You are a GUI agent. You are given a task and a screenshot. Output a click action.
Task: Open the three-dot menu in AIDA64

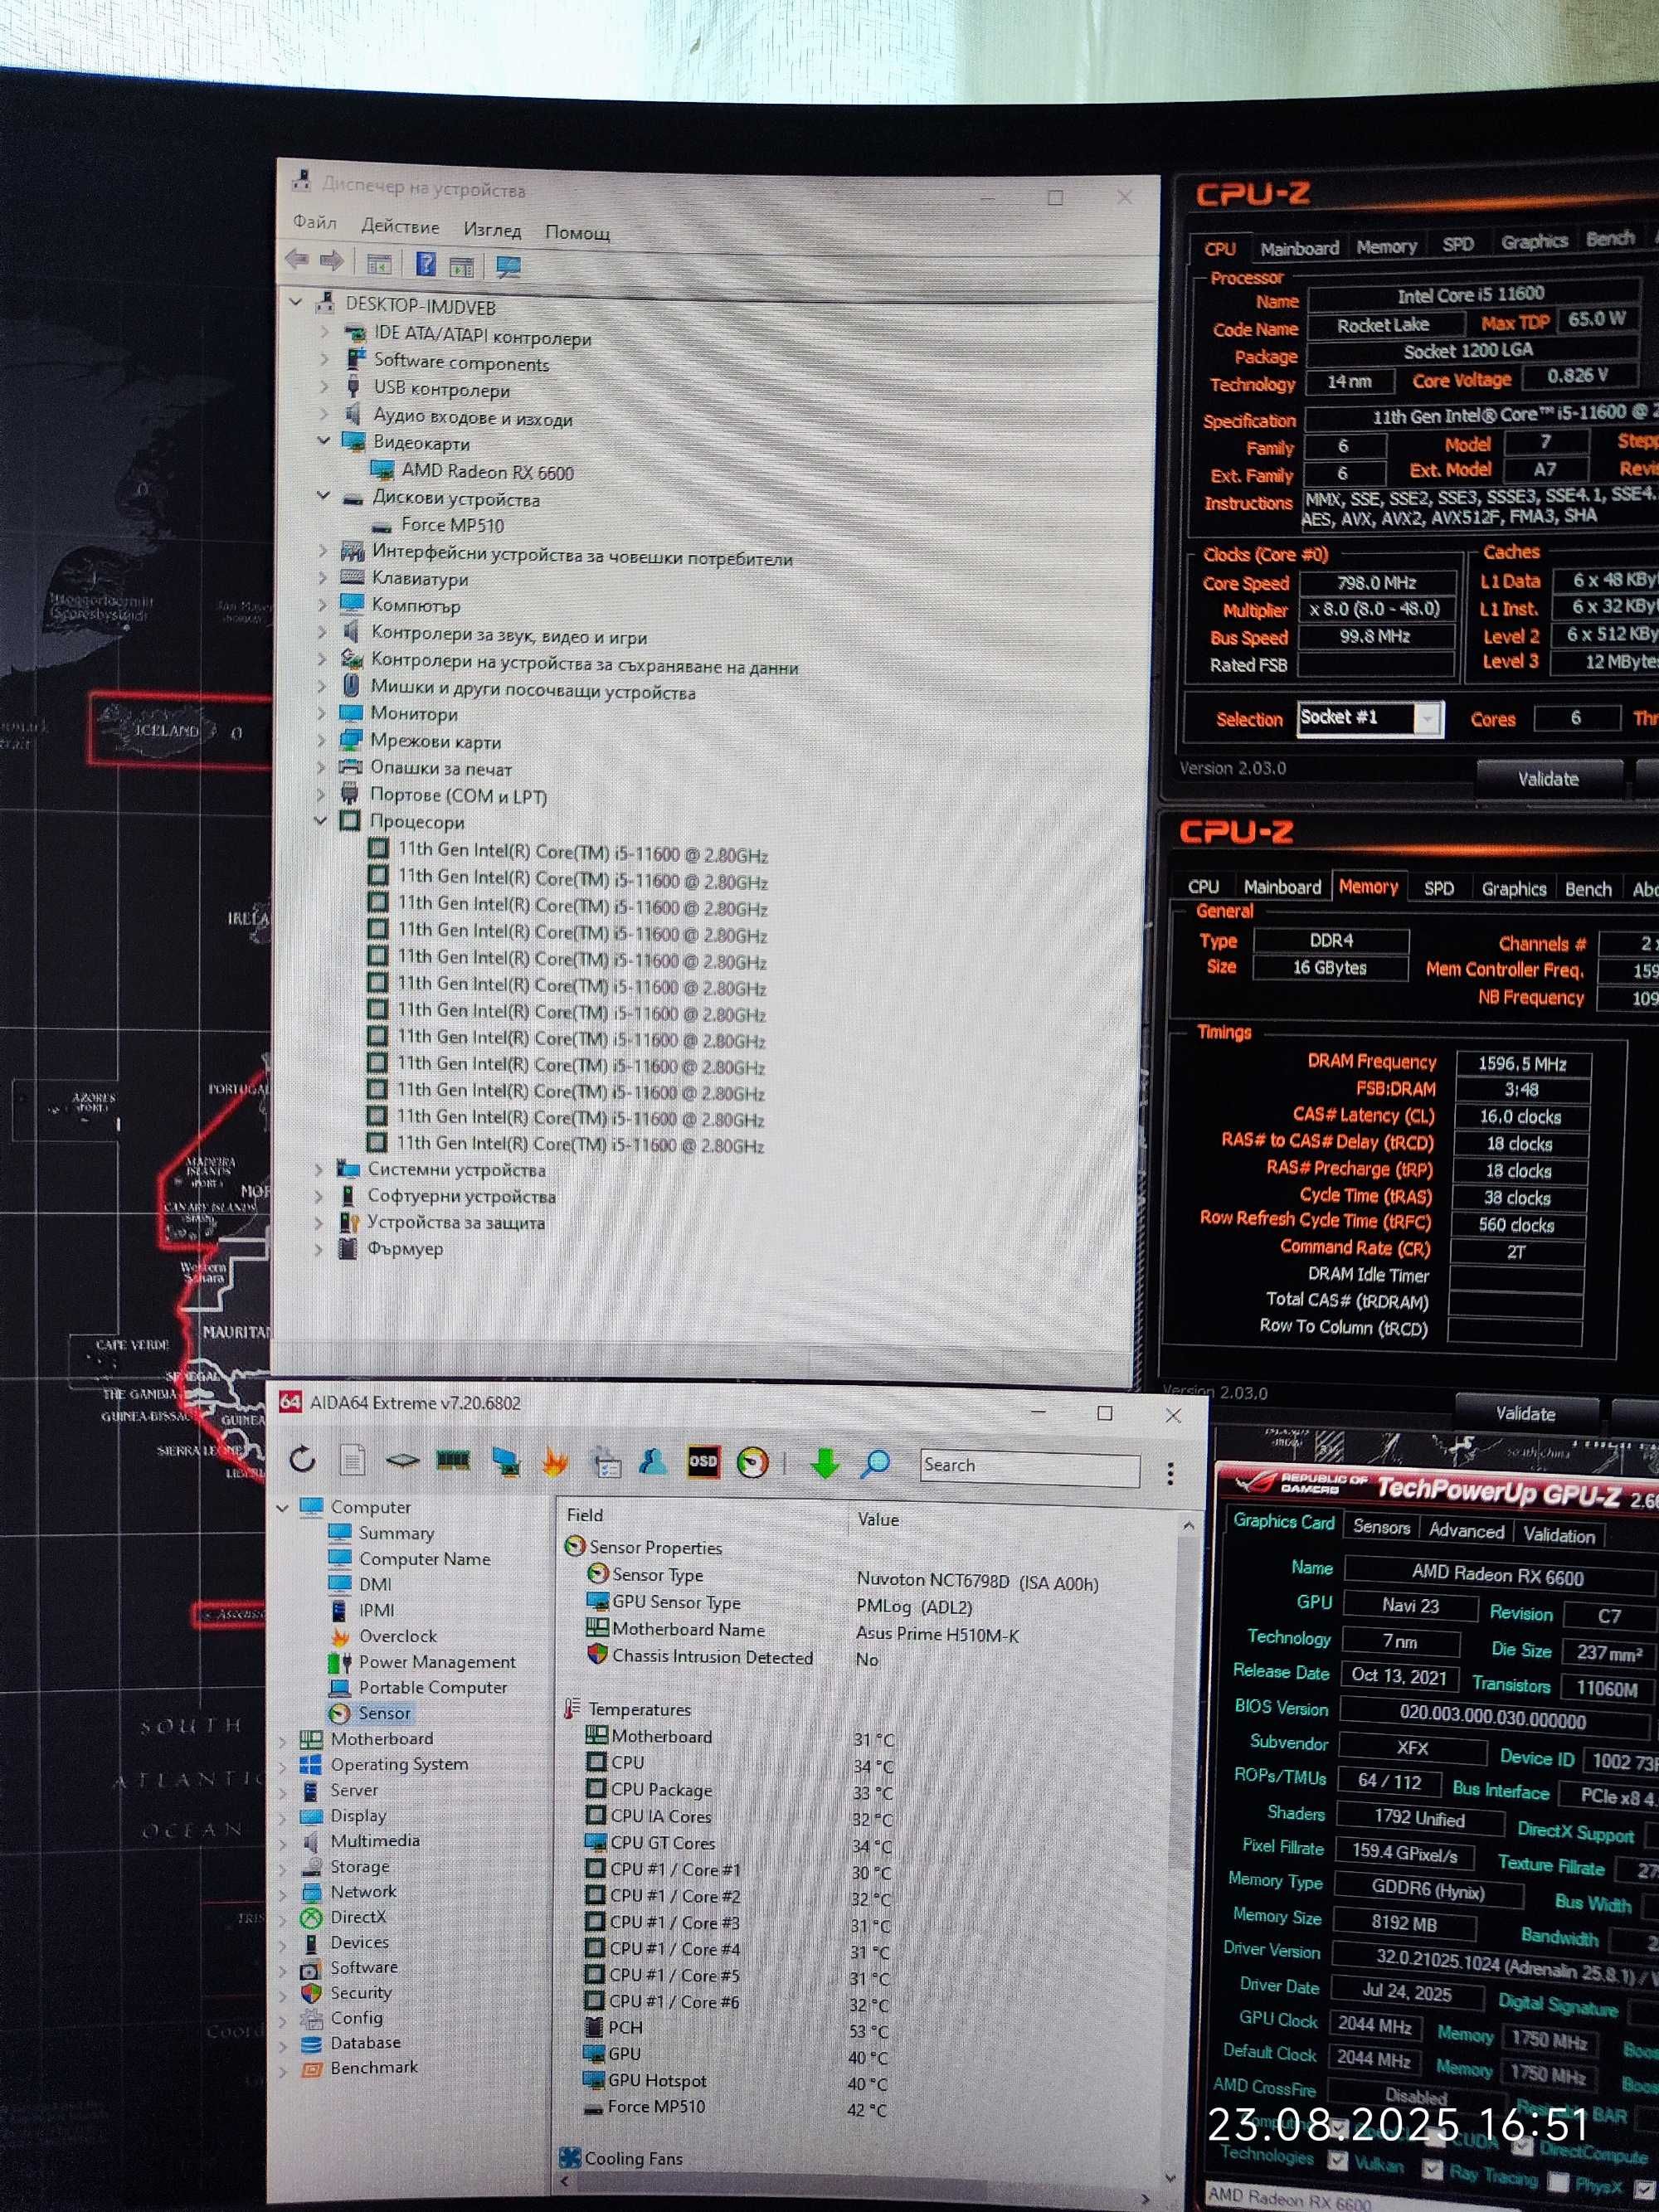coord(1170,1472)
